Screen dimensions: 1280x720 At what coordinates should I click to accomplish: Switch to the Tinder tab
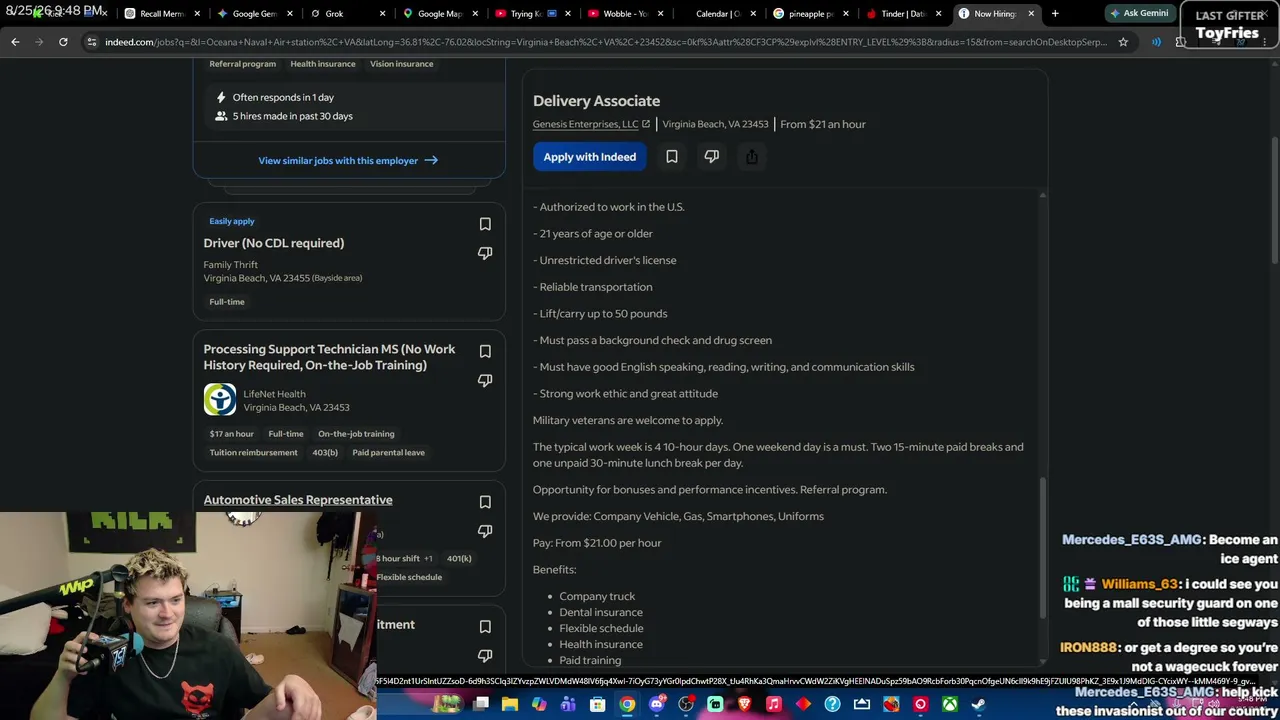point(903,14)
